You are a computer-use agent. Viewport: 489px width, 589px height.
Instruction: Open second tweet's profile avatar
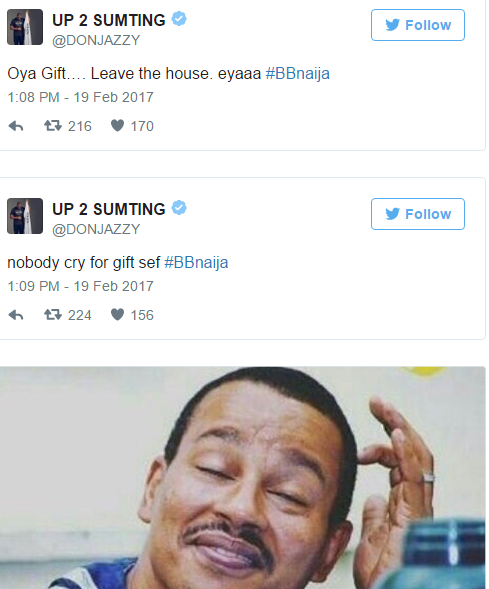tap(25, 216)
